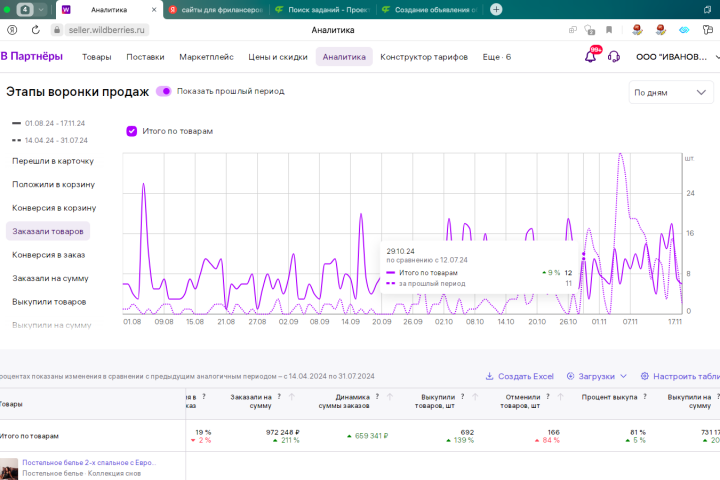The image size is (720, 480).
Task: Click the help icon for Процент выкупа
Action: click(645, 396)
